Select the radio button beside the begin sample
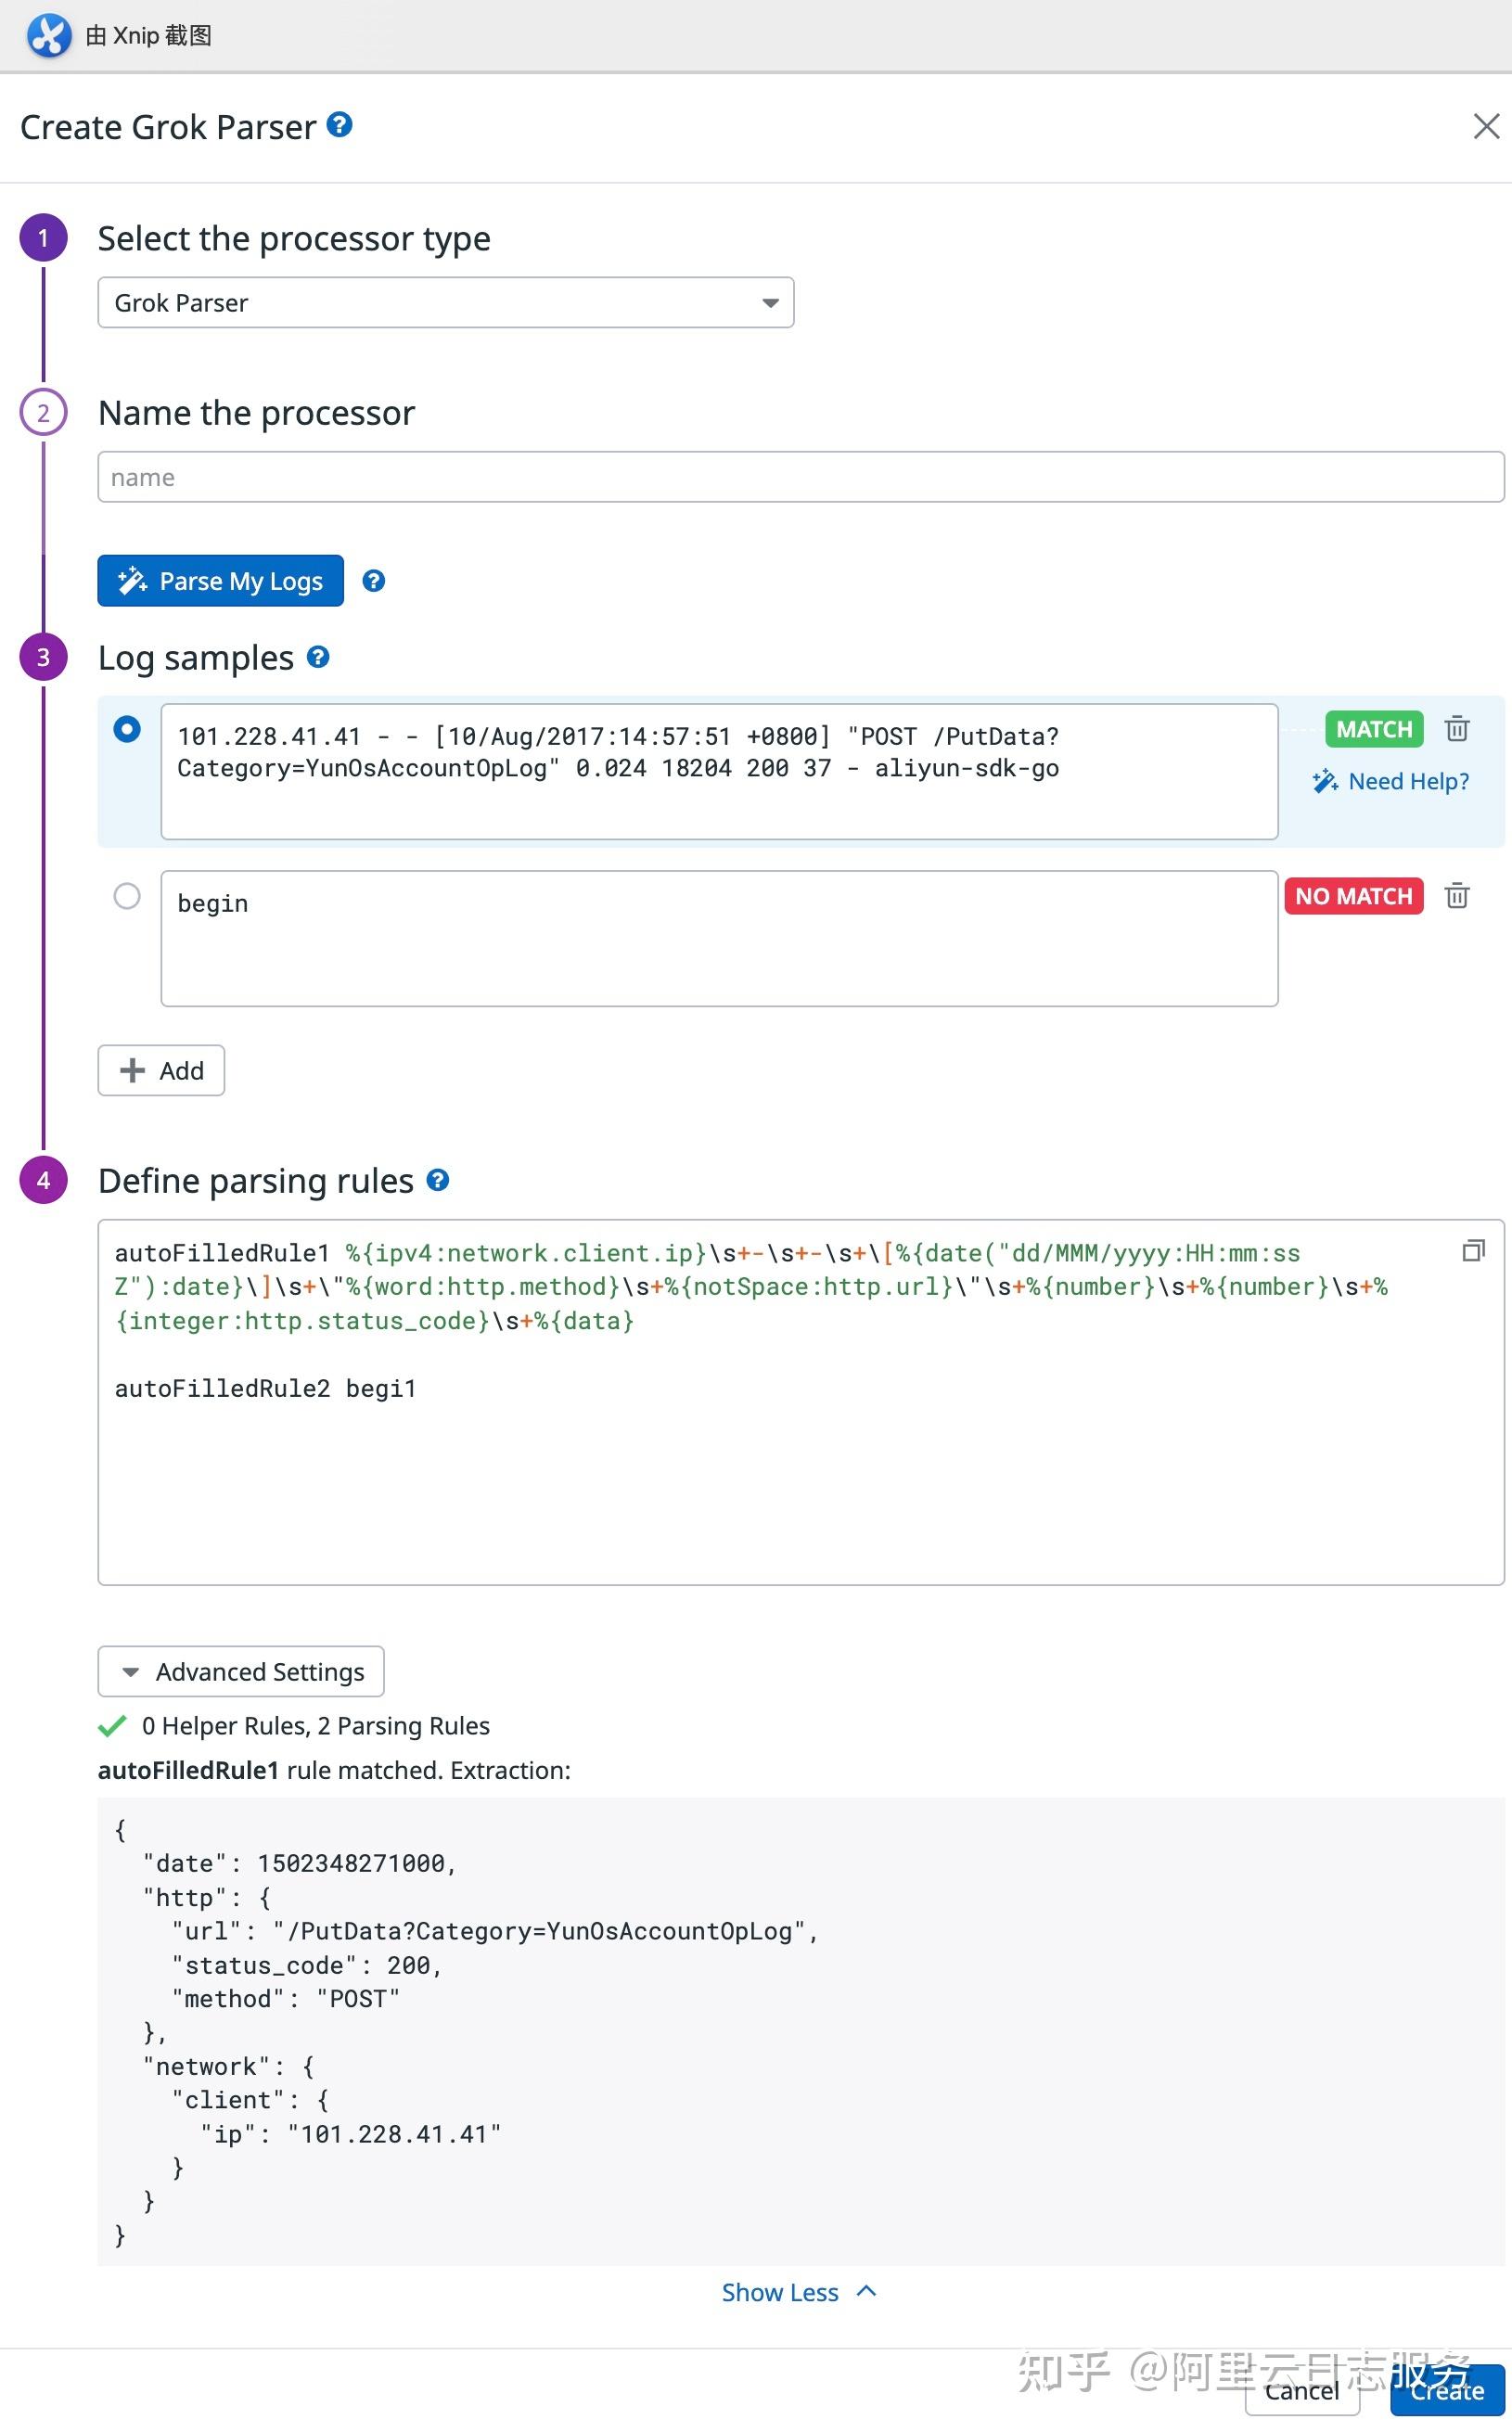1512x2432 pixels. click(127, 898)
